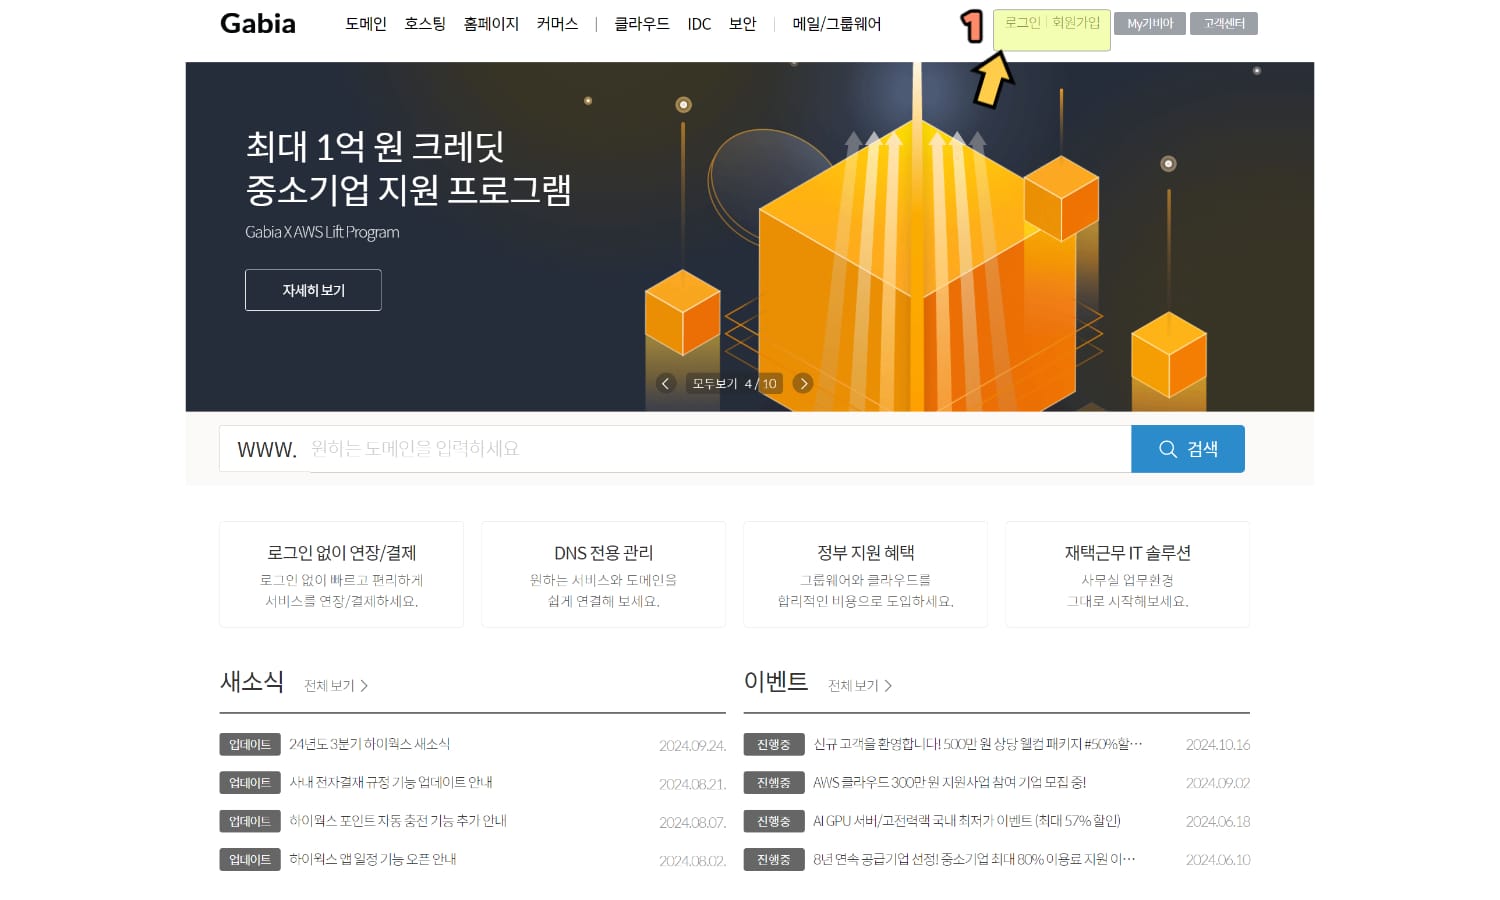The height and width of the screenshot is (900, 1500).
Task: Go to previous banner slide arrow
Action: pyautogui.click(x=666, y=383)
